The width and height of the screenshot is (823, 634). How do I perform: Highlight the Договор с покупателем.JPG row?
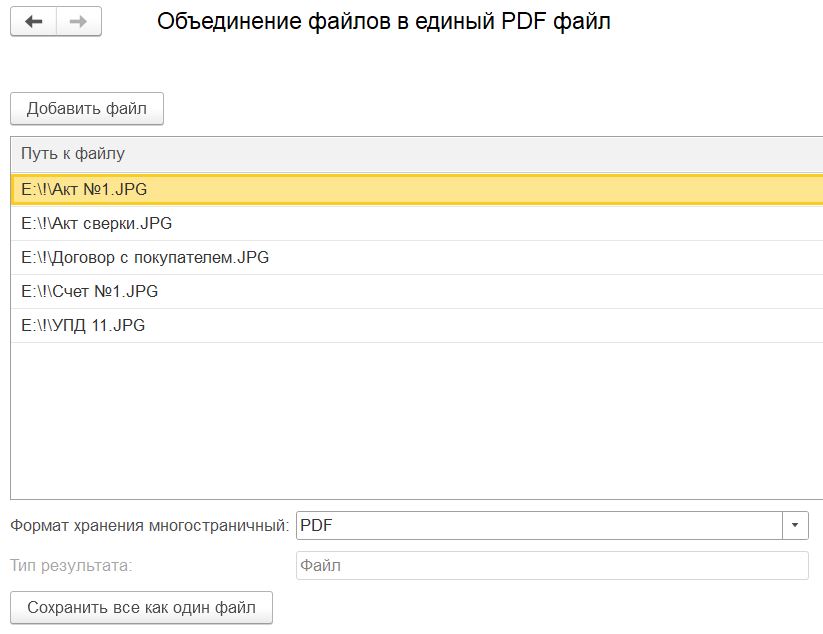(x=145, y=257)
